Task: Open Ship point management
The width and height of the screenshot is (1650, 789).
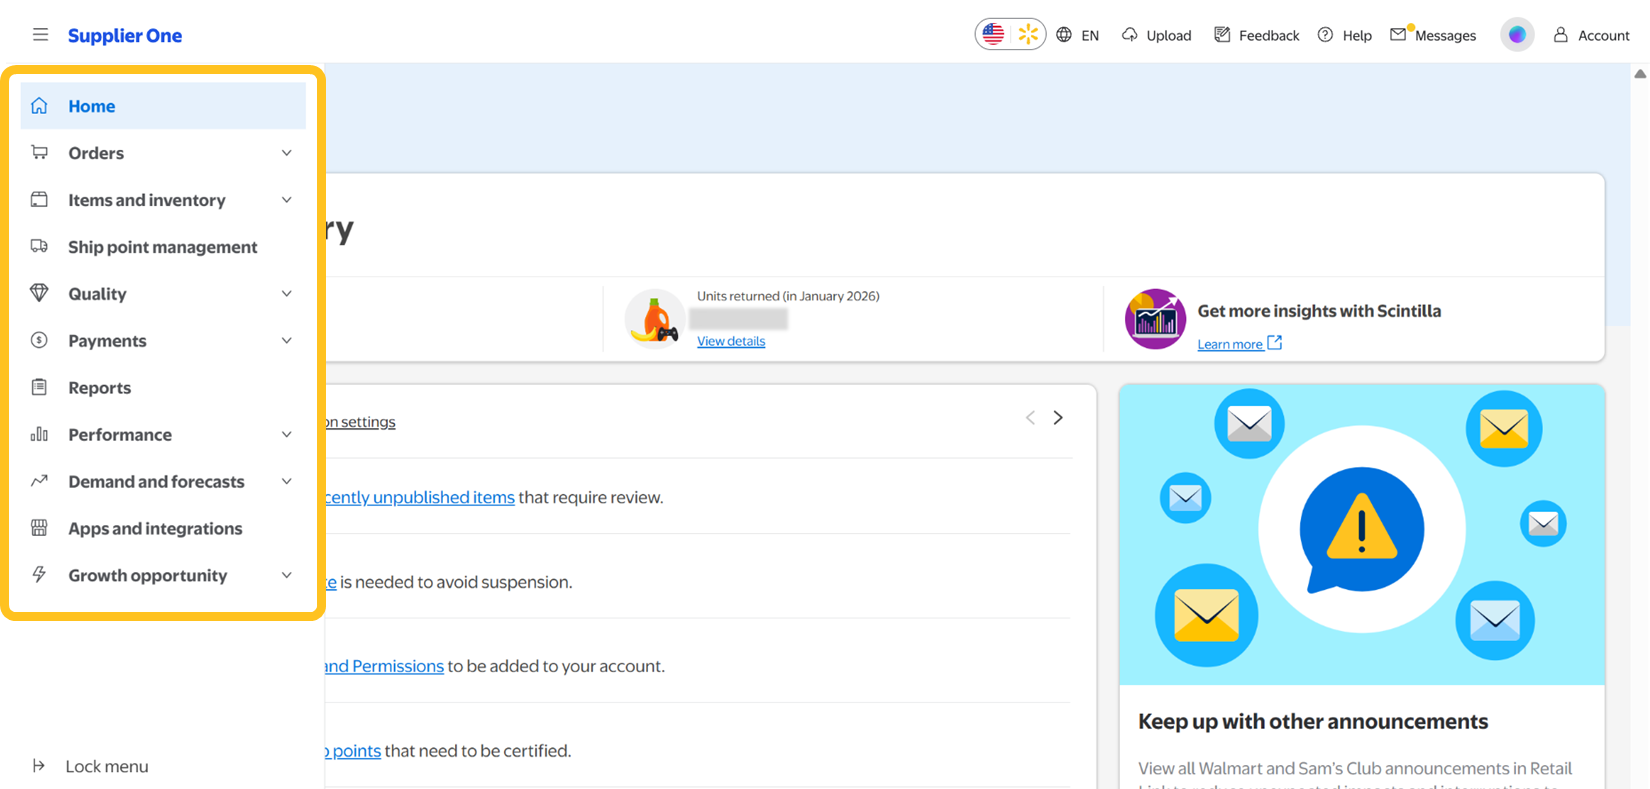Action: (163, 247)
